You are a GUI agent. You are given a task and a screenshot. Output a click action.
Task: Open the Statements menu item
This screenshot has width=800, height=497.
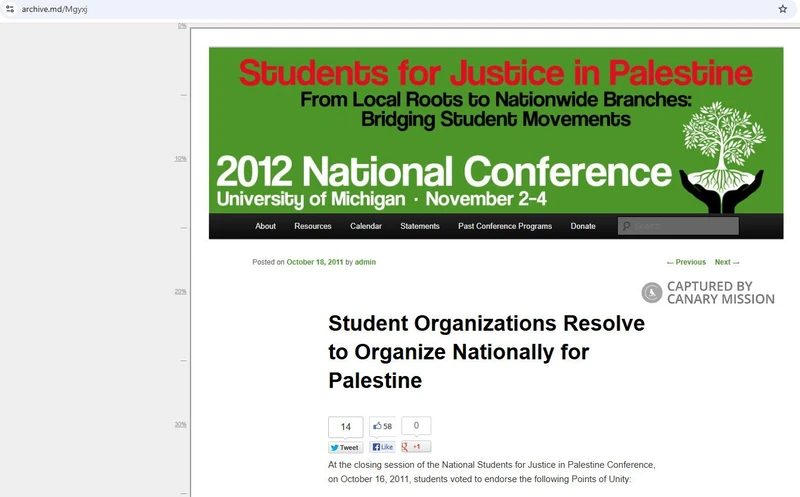(420, 226)
